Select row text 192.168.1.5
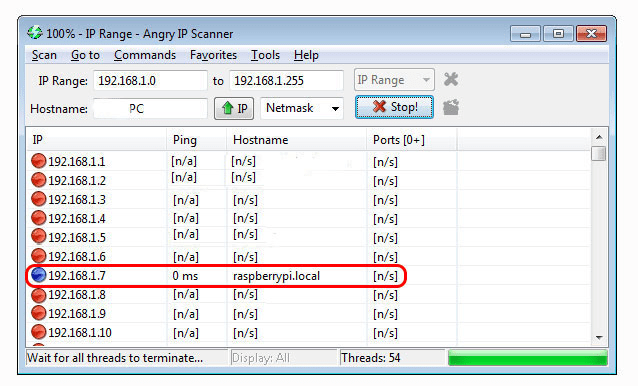This screenshot has height=386, width=638. 76,238
